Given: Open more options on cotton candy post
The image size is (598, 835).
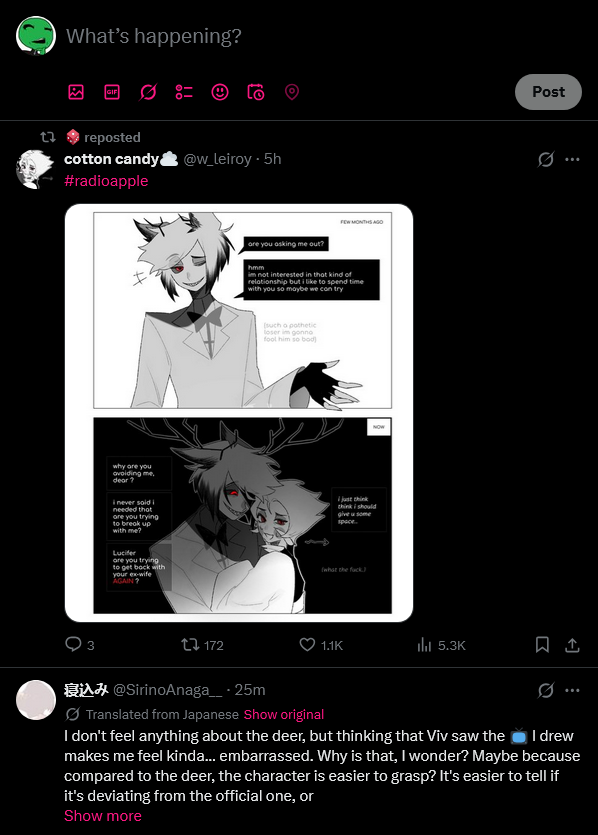Looking at the screenshot, I should [x=572, y=159].
